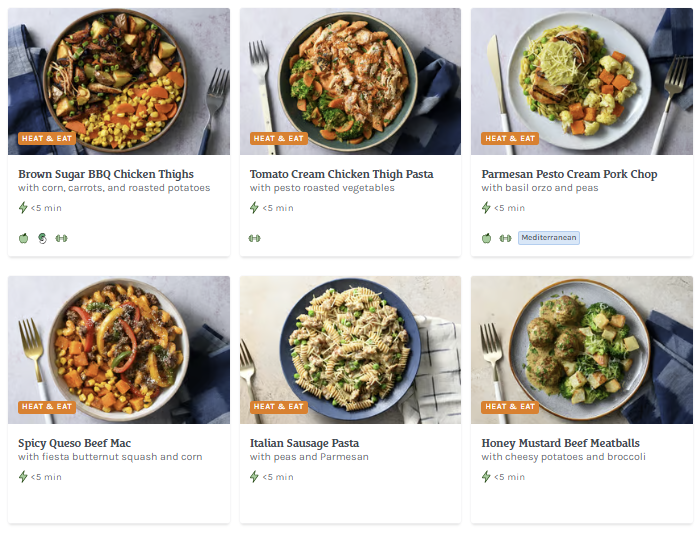Click Heat & Eat badge on Spicy Queso photo
This screenshot has height=533, width=700.
coord(47,407)
